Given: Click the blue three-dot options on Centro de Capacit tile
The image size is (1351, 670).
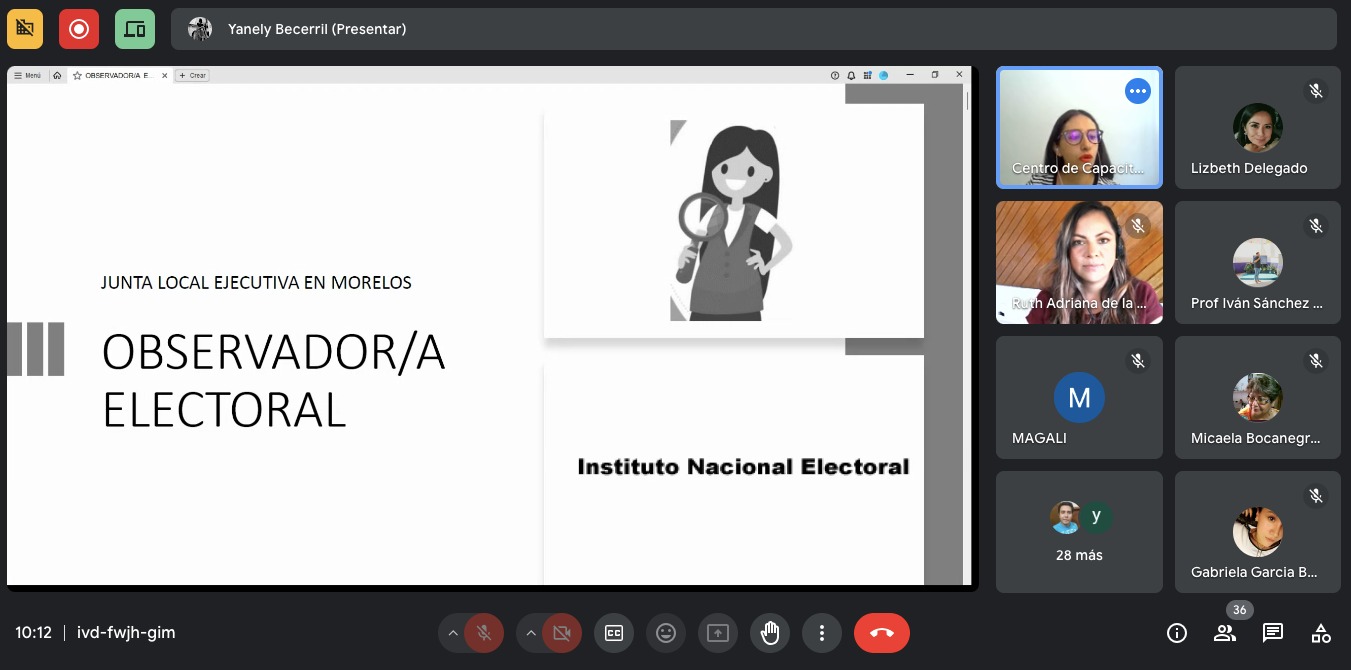Looking at the screenshot, I should 1137,91.
